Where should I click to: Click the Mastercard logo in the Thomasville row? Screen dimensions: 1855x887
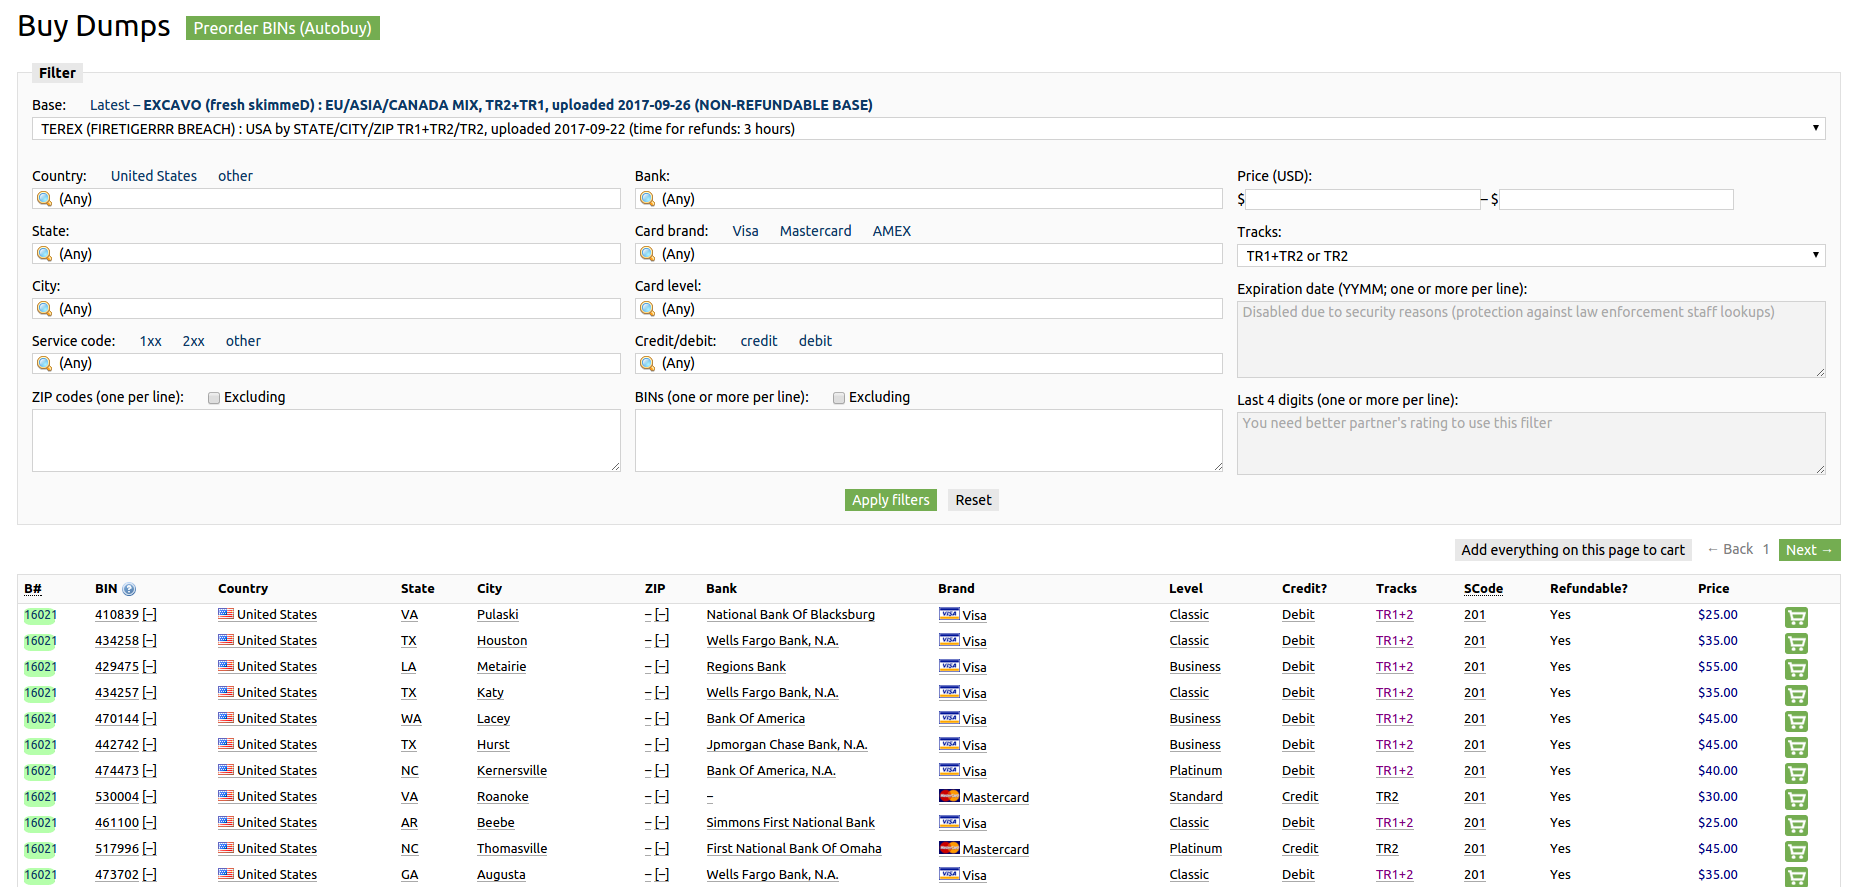(949, 848)
